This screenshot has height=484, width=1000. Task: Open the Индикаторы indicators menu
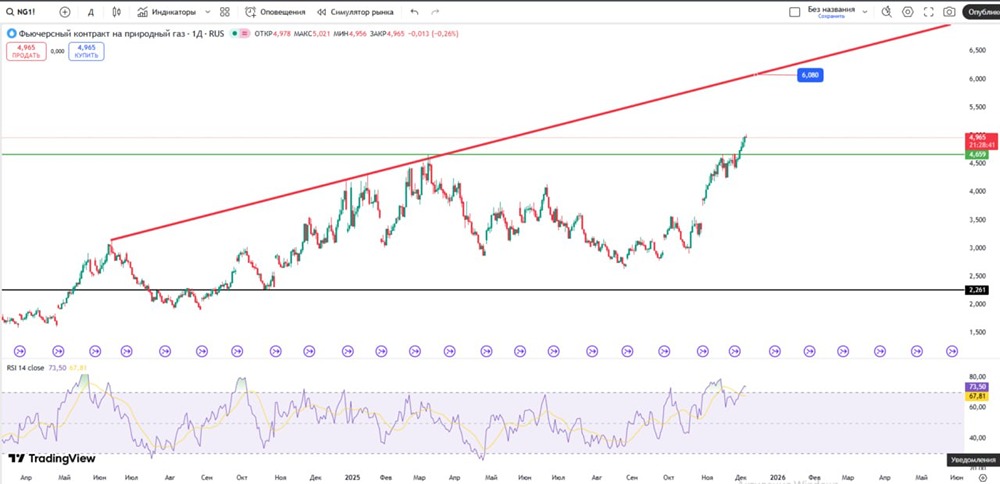pos(167,12)
